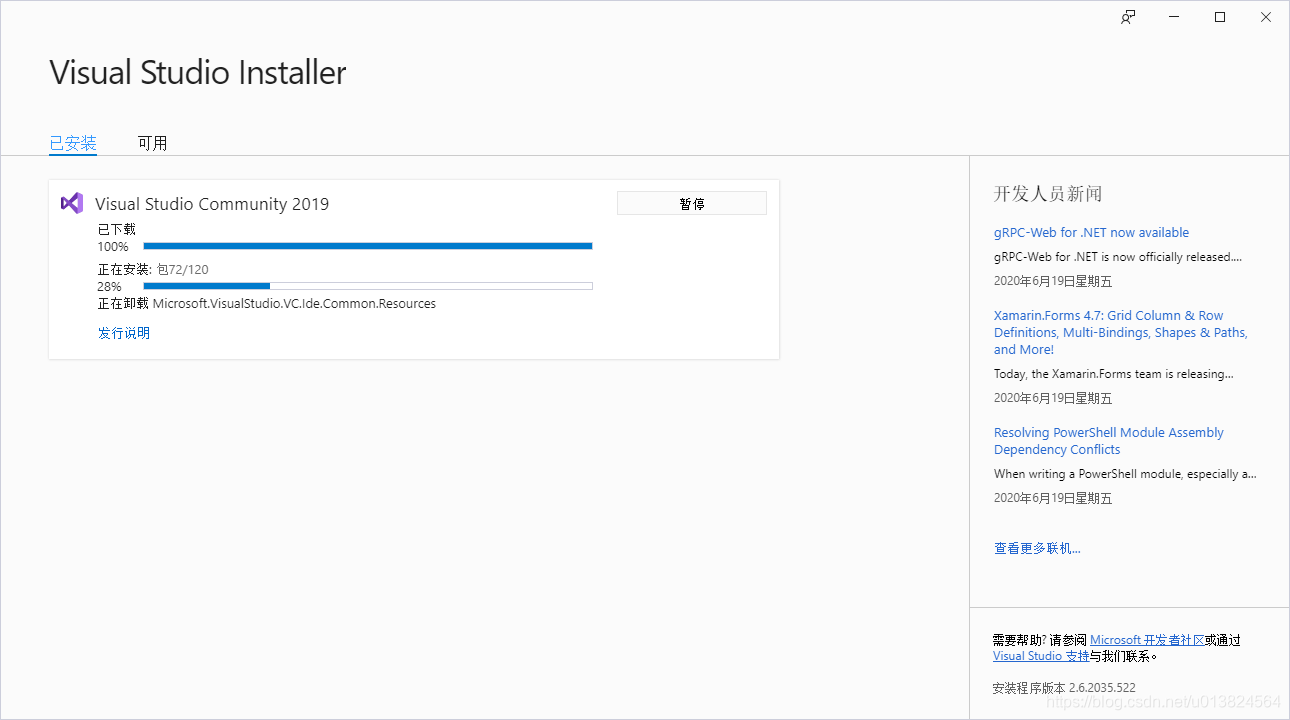Screen dimensions: 1290x720
Task: Click the Today, the Xamarin.Forms team description
Action: 1114,374
